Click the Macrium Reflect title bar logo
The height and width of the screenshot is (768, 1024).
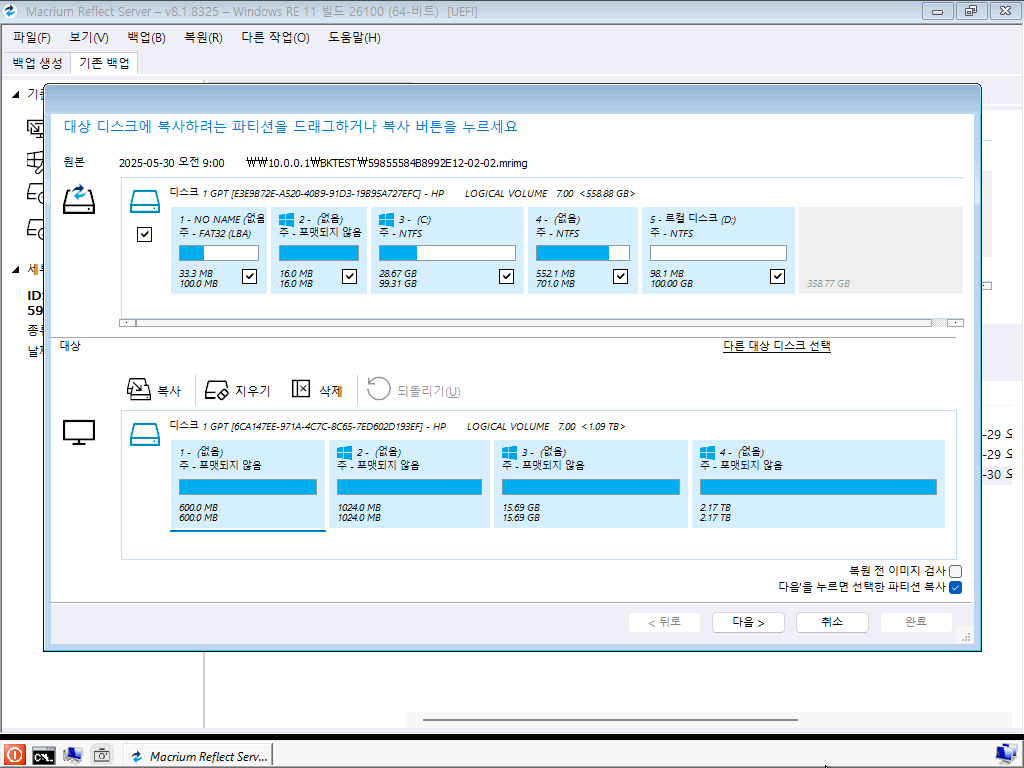(10, 11)
